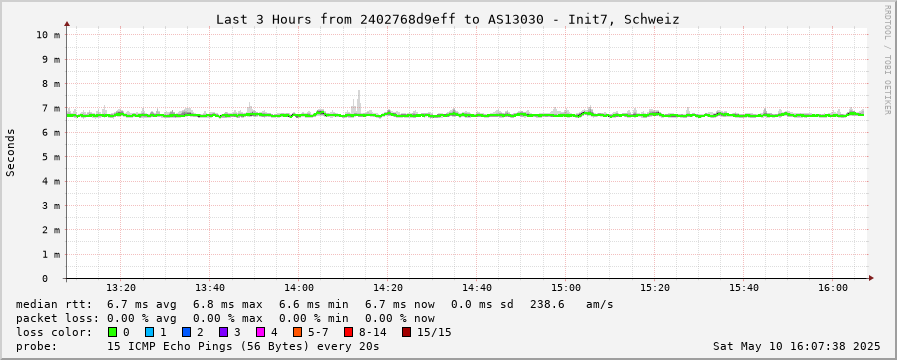Click the dark red 15/15 loss swatch
This screenshot has height=360, width=897.
[x=406, y=332]
